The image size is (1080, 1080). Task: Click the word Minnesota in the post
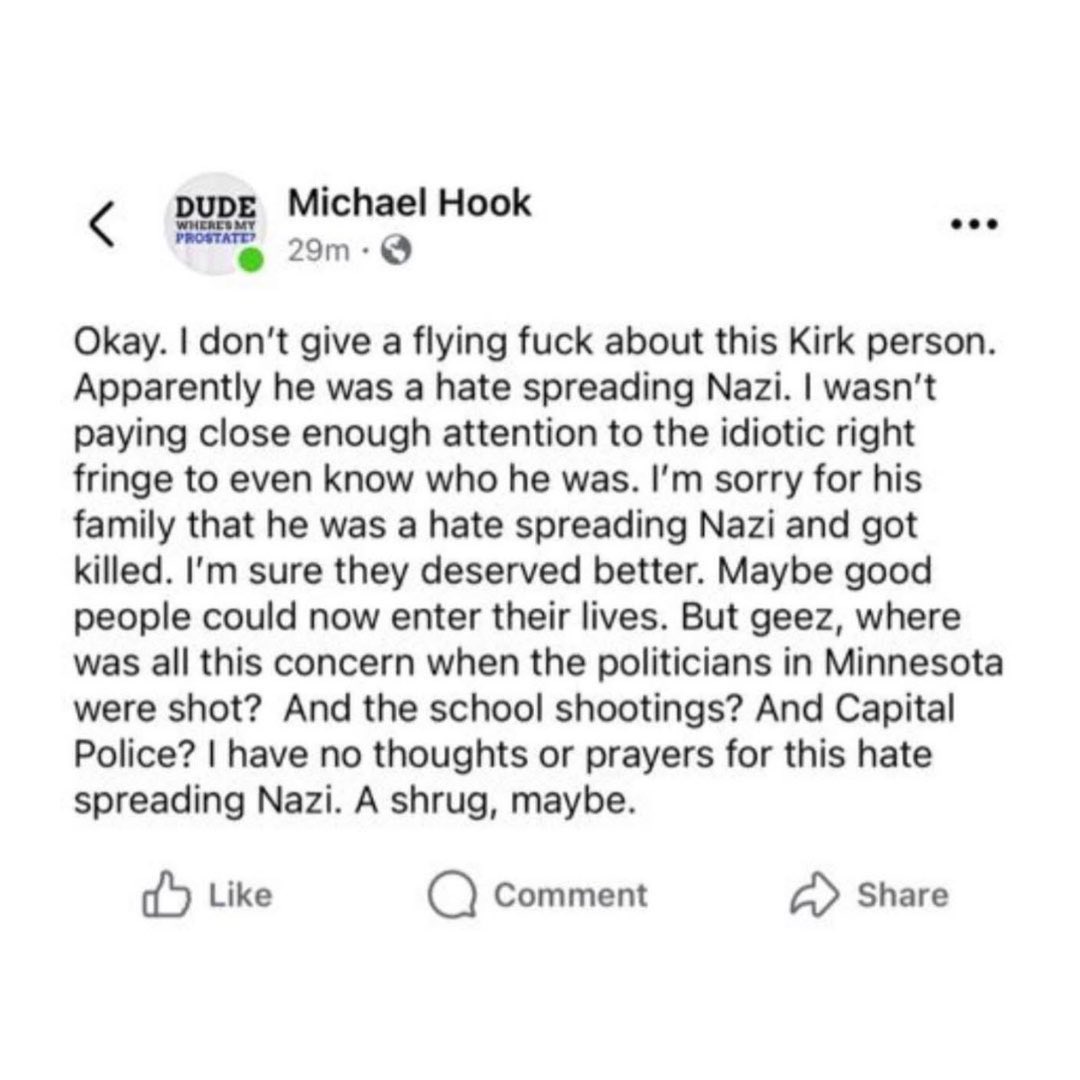click(913, 663)
